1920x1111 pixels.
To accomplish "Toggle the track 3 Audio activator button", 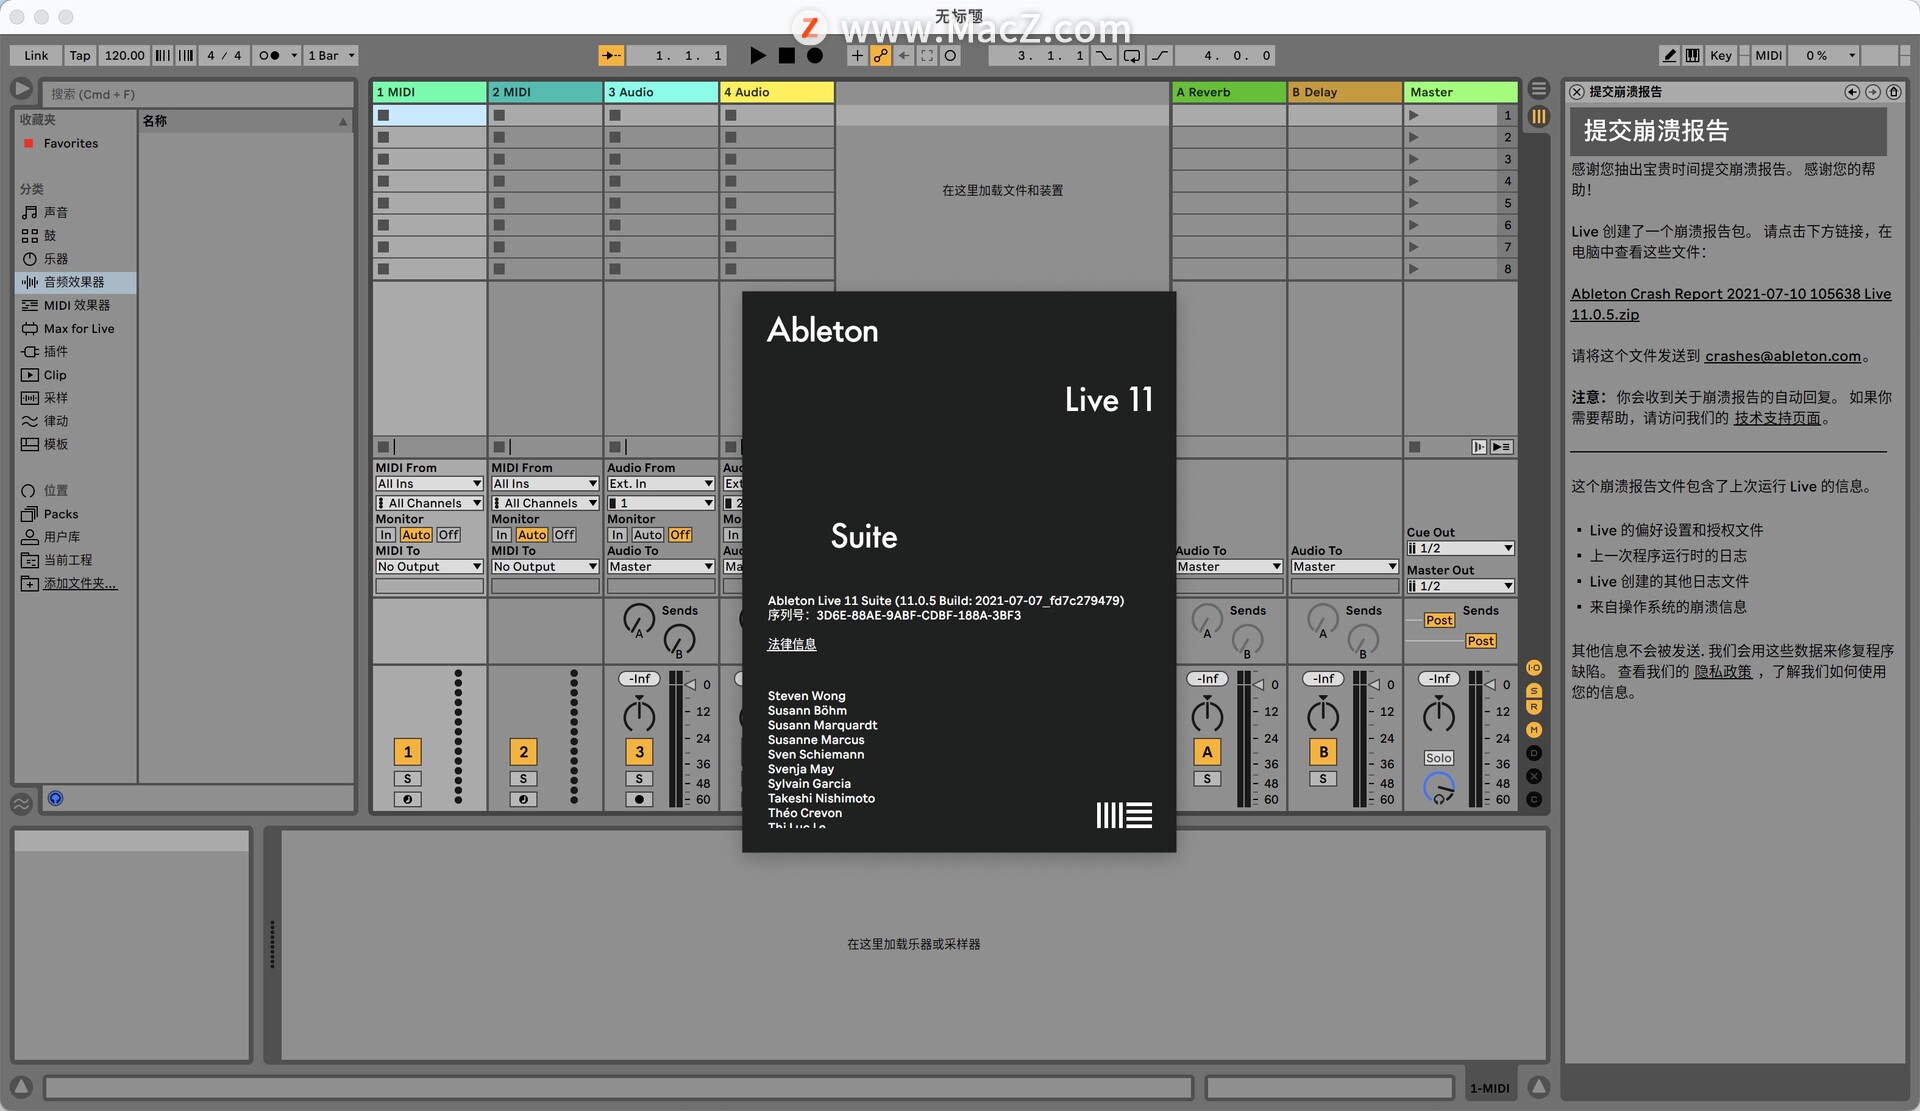I will point(639,751).
